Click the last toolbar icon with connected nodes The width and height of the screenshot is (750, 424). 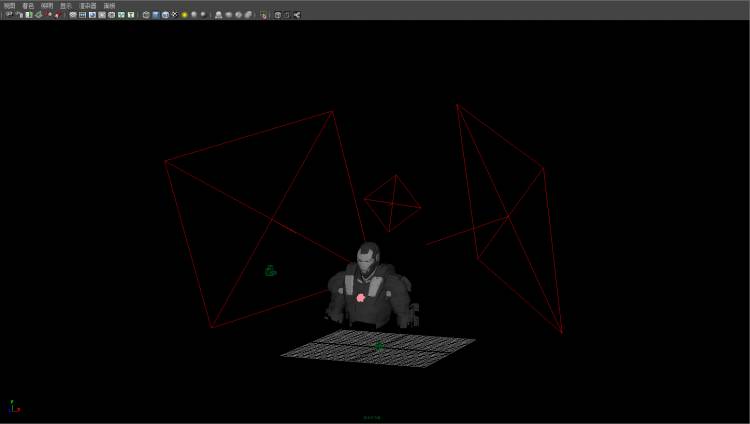[297, 15]
